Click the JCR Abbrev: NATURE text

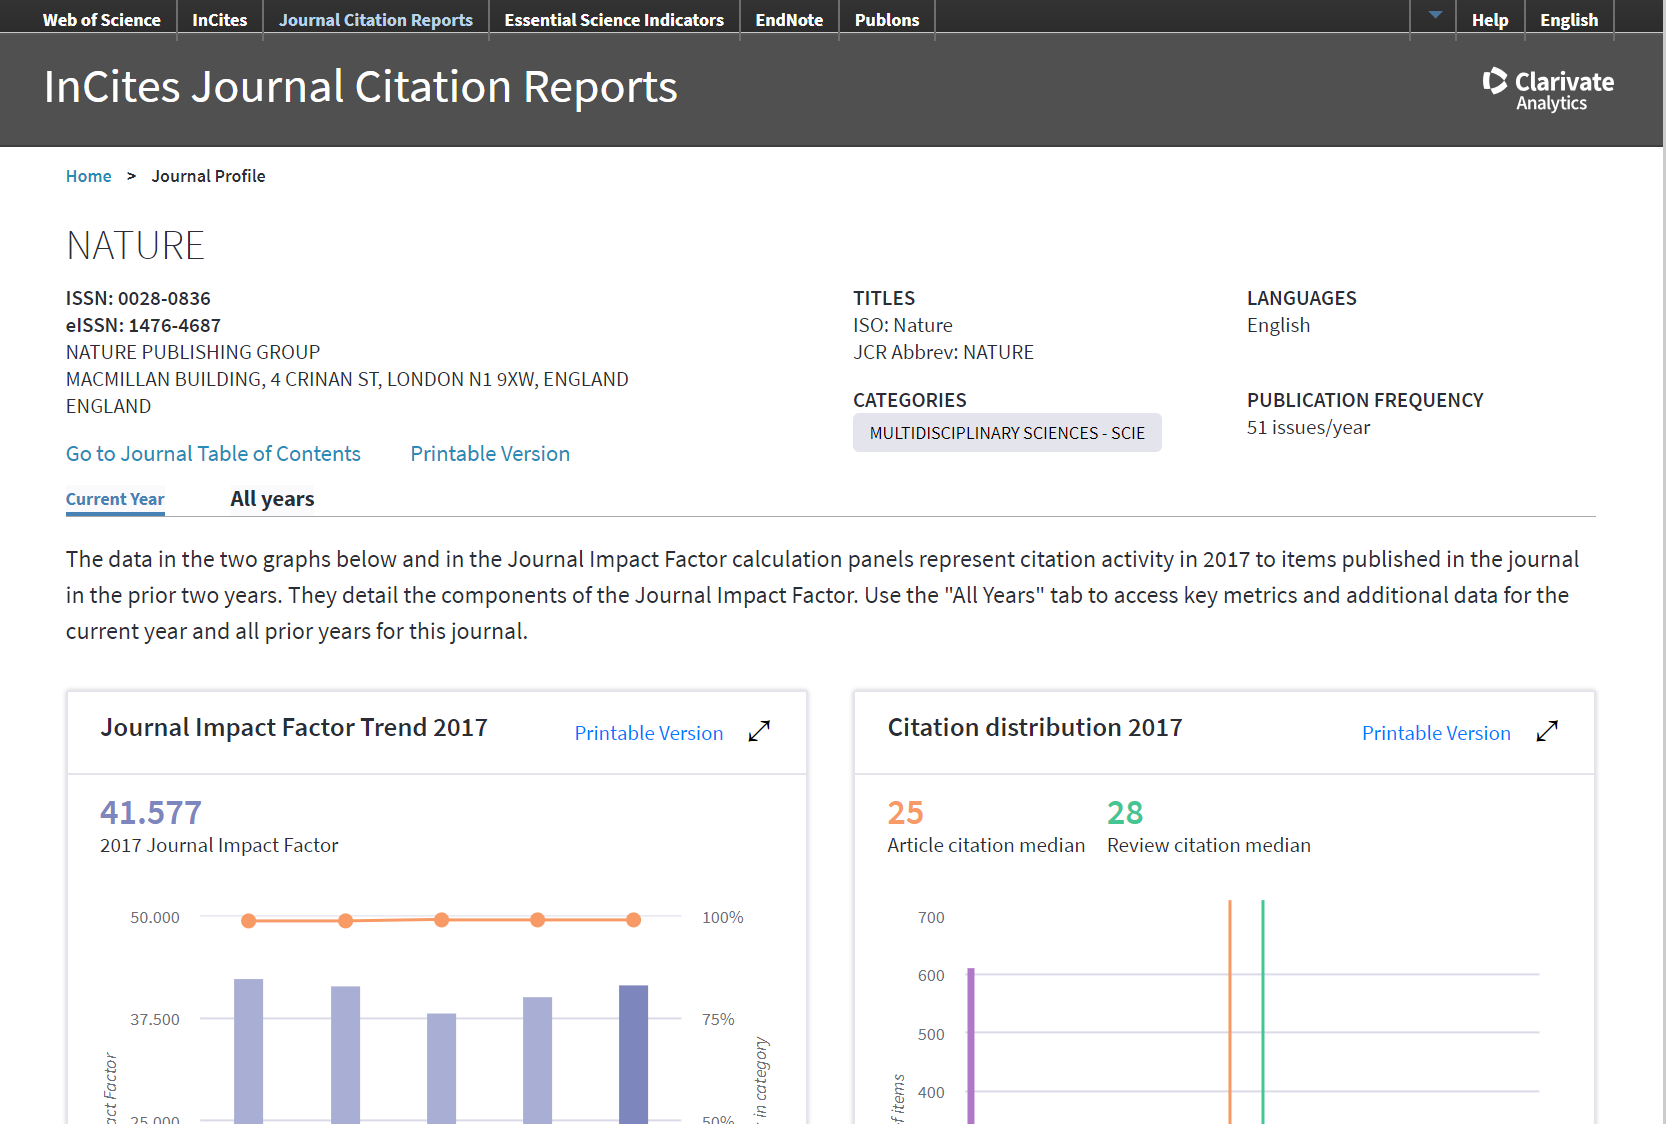(x=943, y=352)
